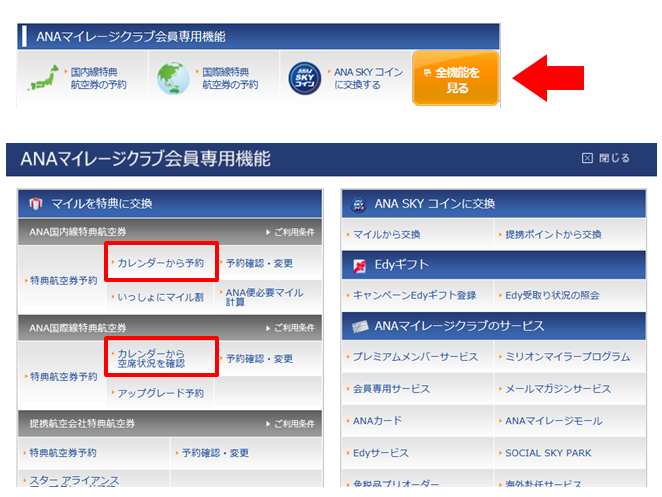Viewport: 662px width, 497px height.
Task: Open Edy受取り状況の照会 link
Action: 552,295
